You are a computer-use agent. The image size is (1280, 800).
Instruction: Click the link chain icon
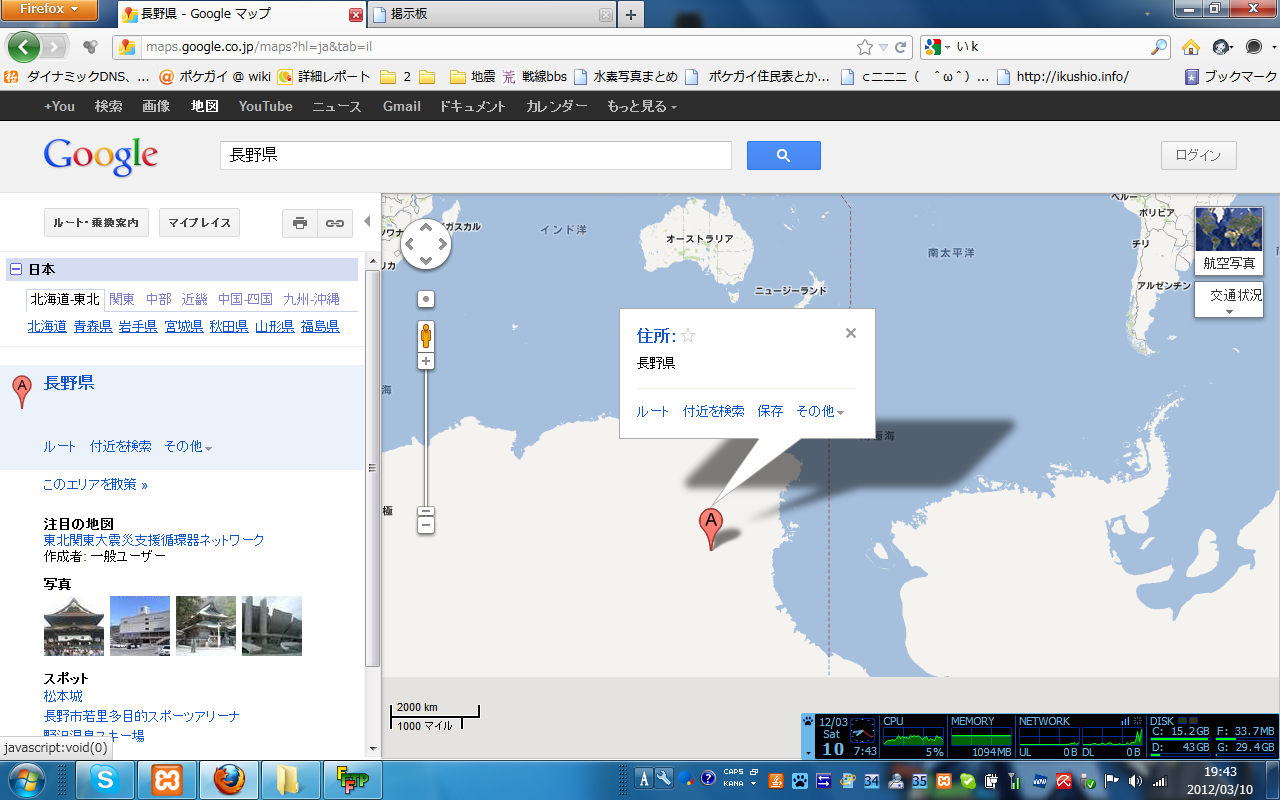tap(335, 223)
